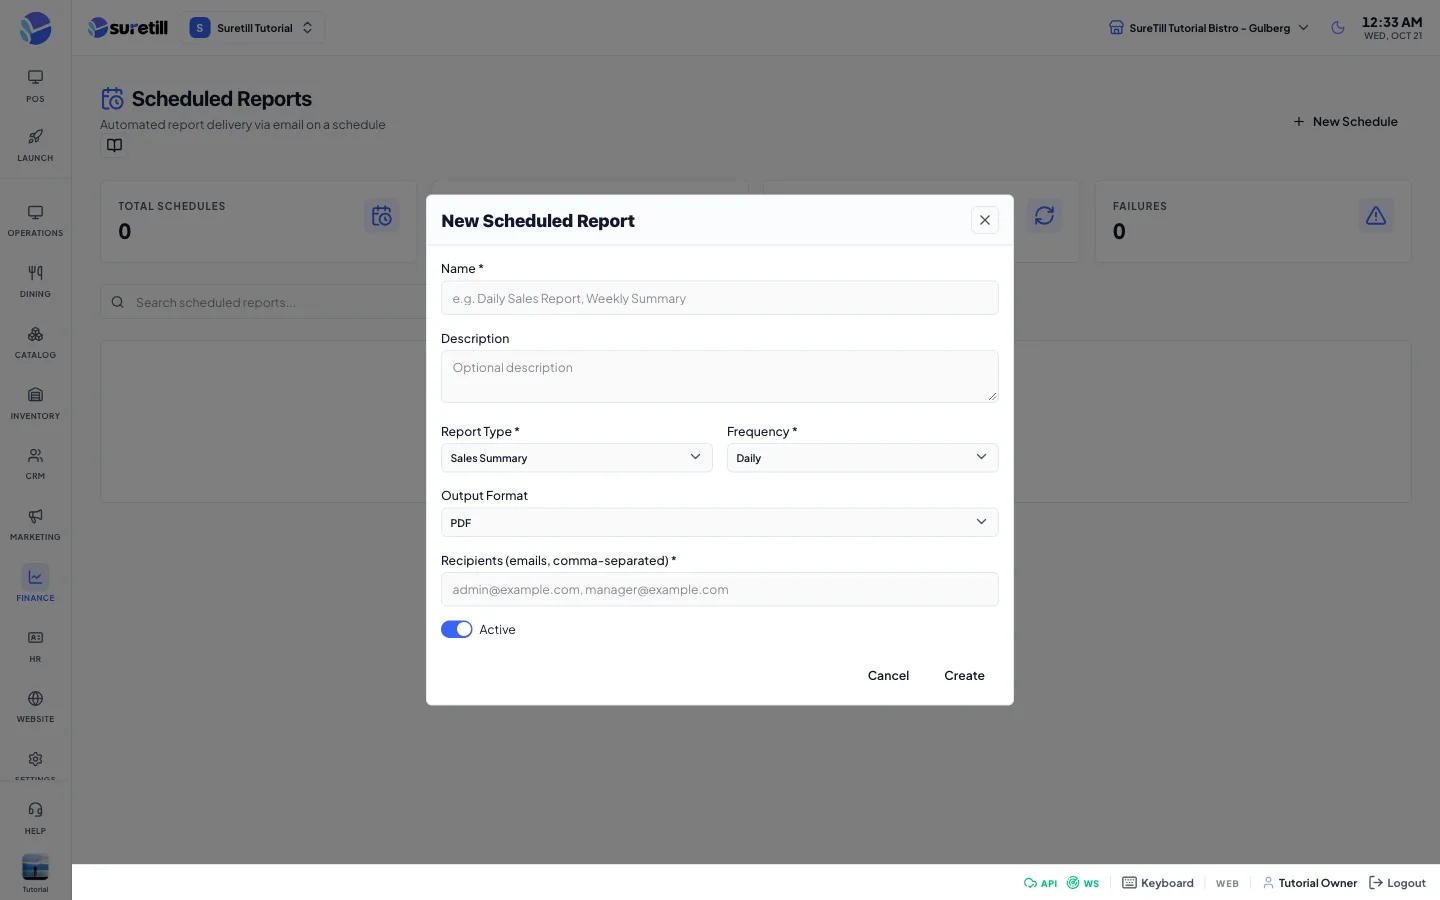Image resolution: width=1440 pixels, height=900 pixels.
Task: Focus the Name input field
Action: pos(720,298)
